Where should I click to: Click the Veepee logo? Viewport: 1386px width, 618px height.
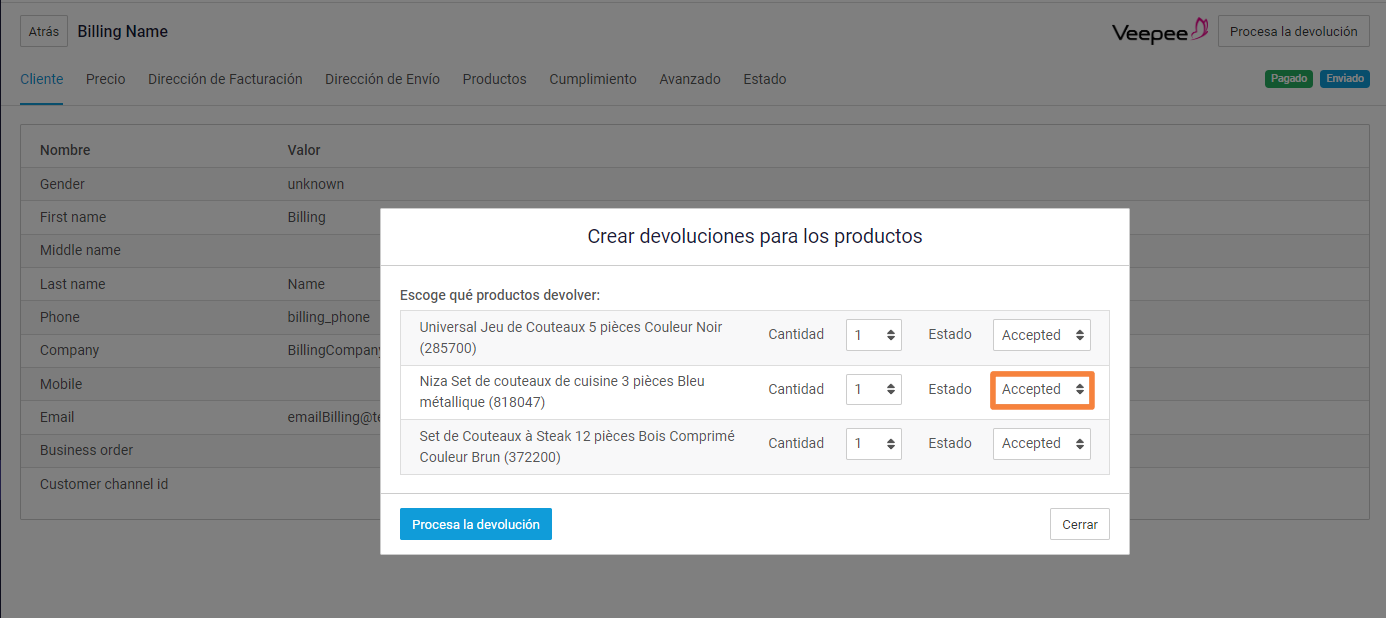[1160, 32]
